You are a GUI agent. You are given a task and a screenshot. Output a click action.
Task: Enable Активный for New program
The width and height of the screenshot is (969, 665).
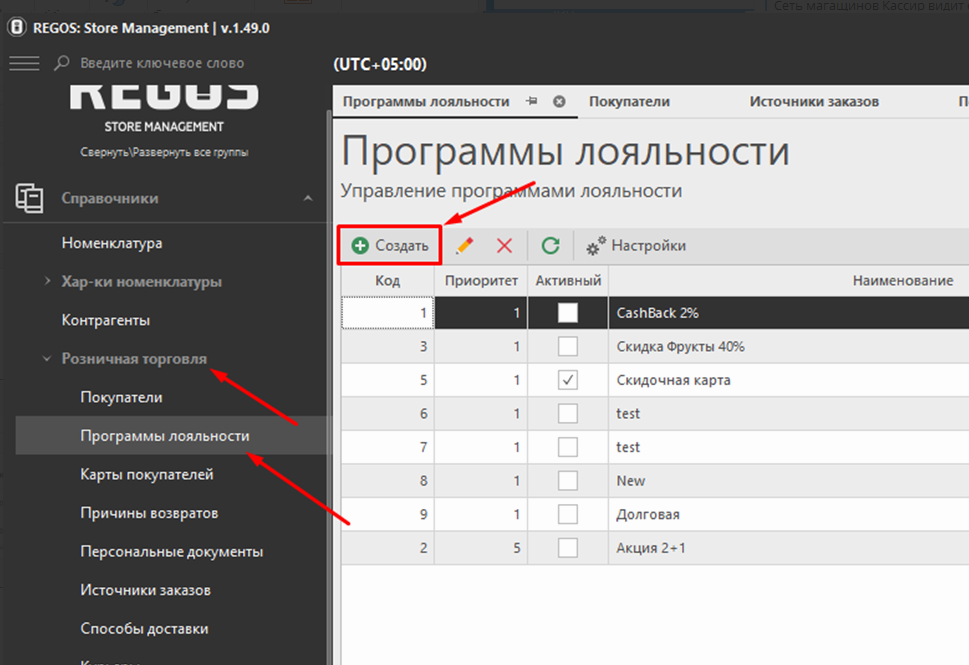pyautogui.click(x=568, y=480)
